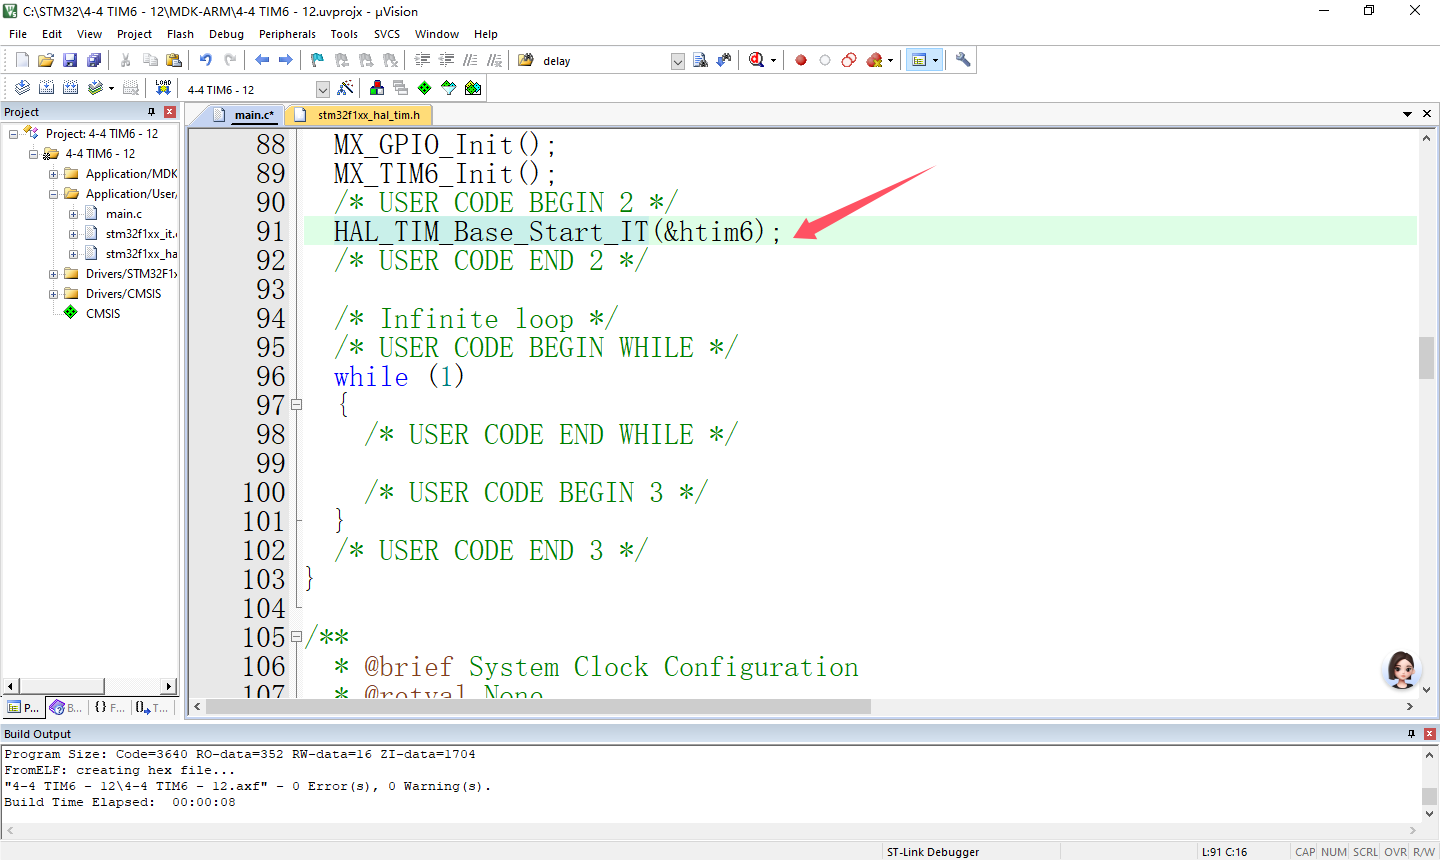Open the Configuration wrench icon
1440x860 pixels.
point(963,60)
